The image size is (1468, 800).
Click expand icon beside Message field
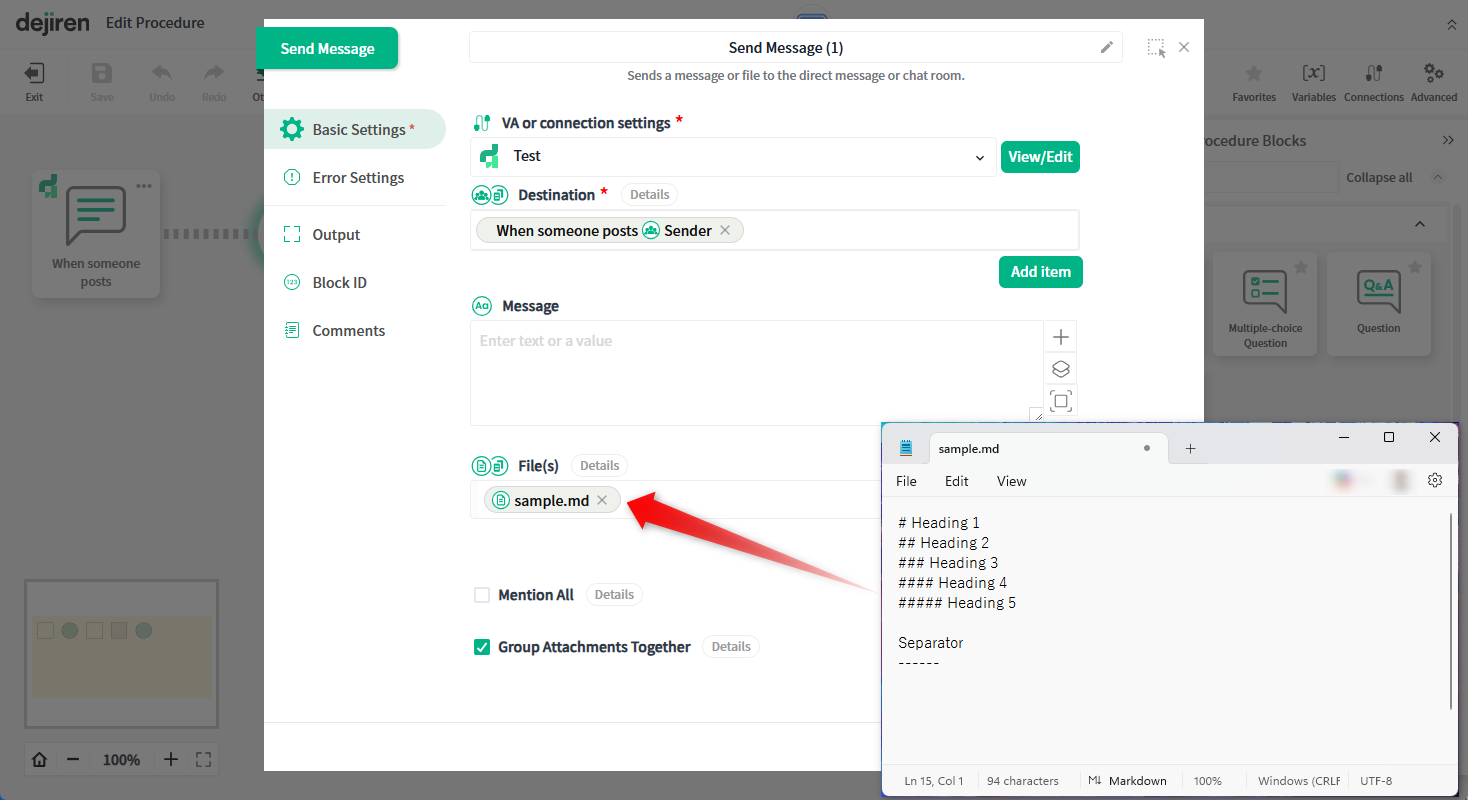(1061, 401)
